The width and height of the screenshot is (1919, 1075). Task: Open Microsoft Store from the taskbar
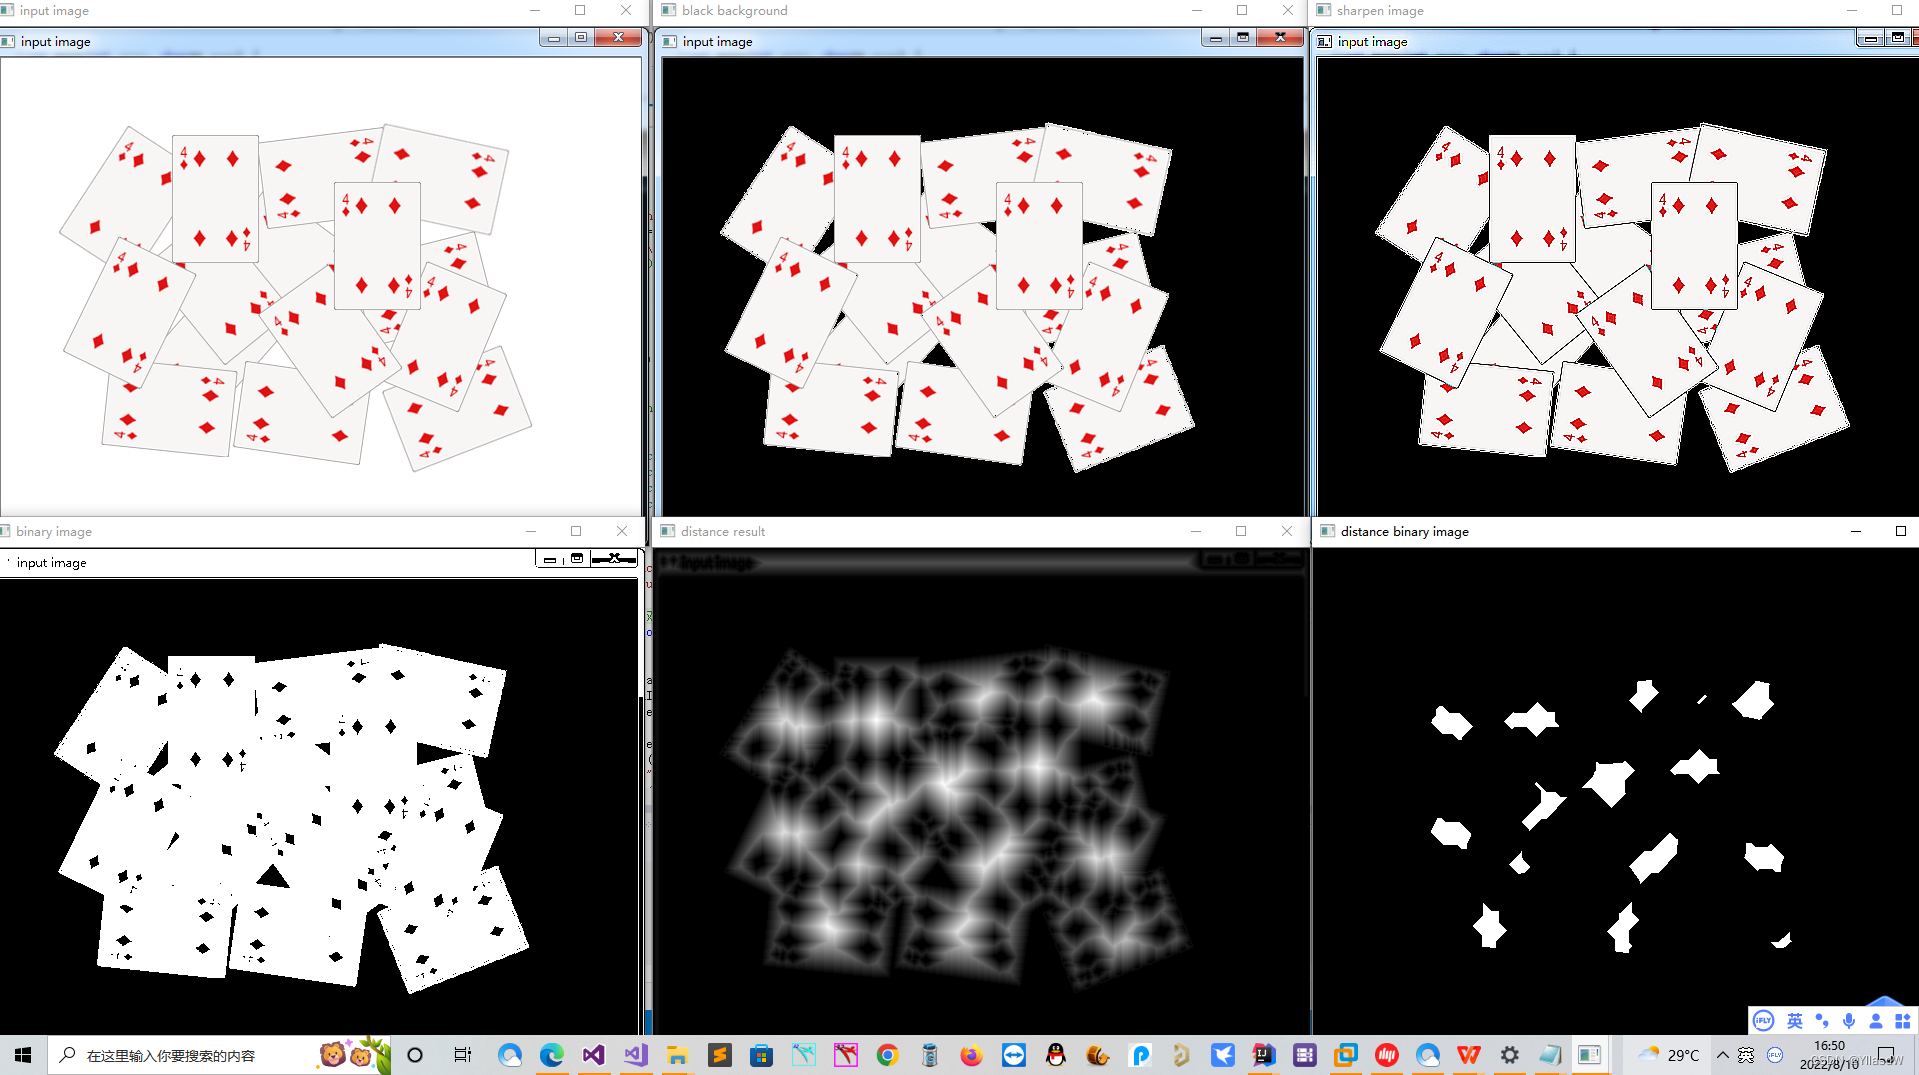point(761,1055)
